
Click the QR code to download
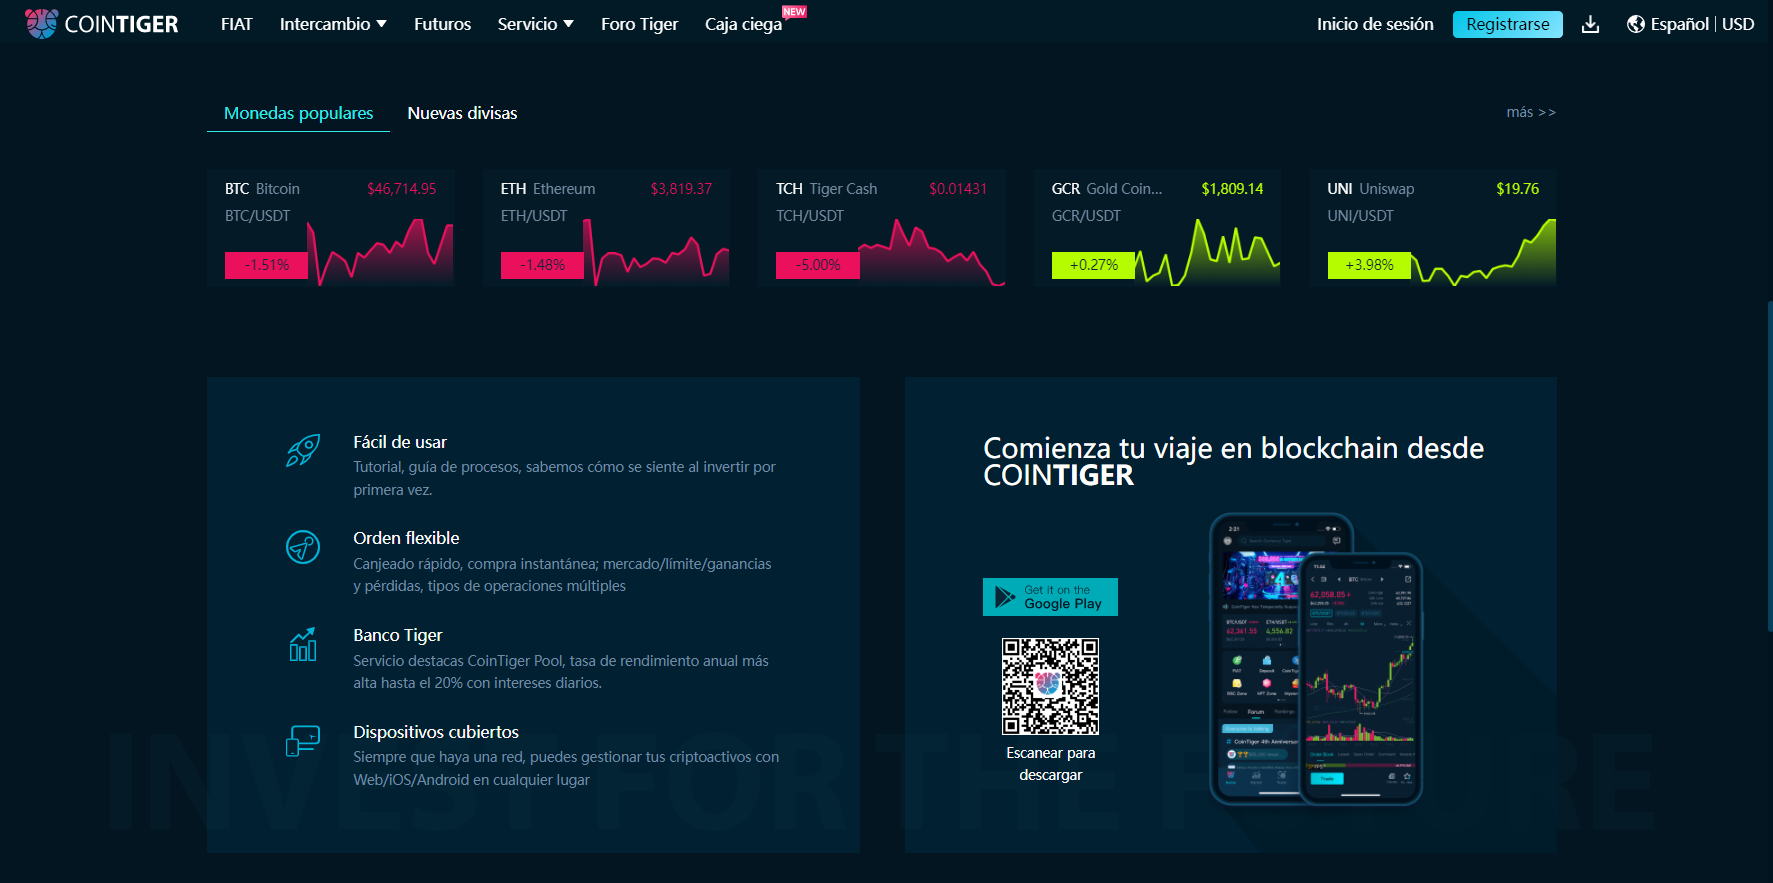tap(1050, 686)
